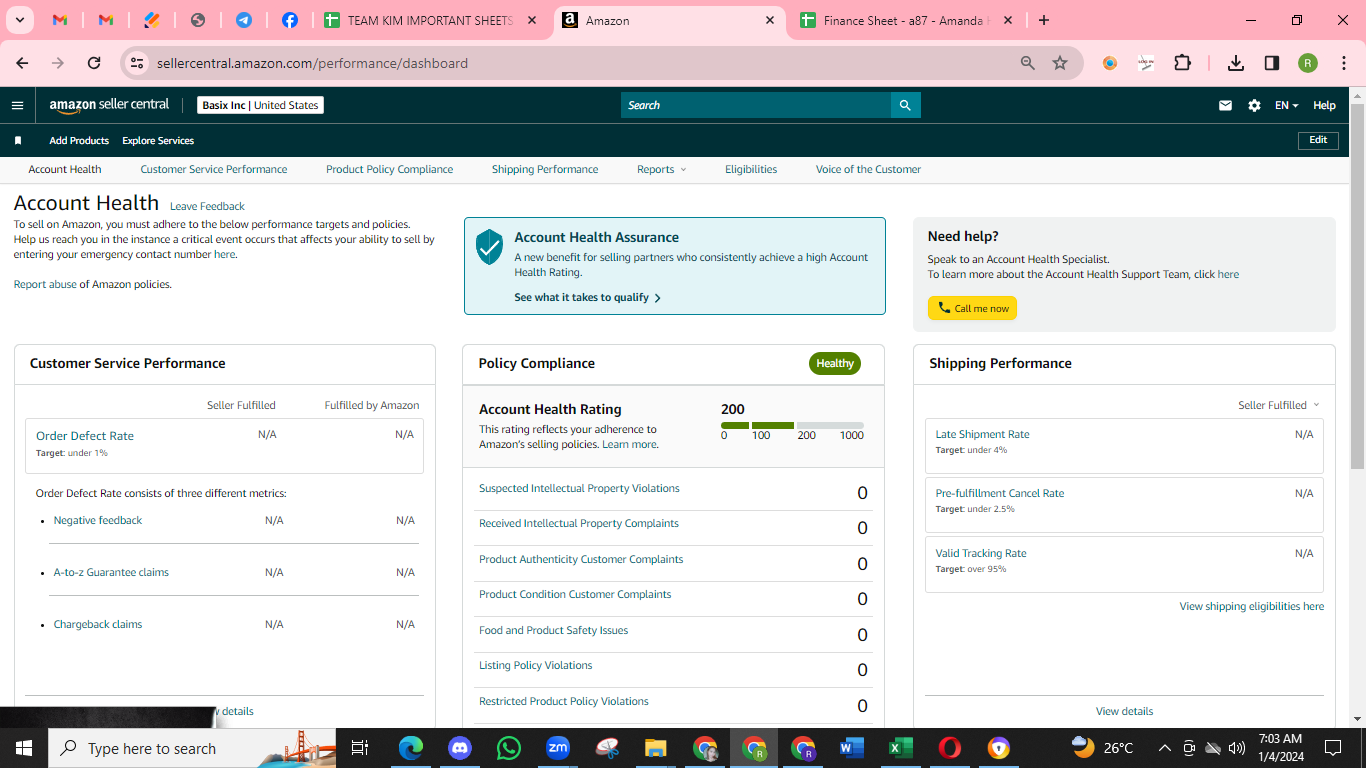Click the browser address bar URL
The image size is (1366, 768).
pos(312,63)
